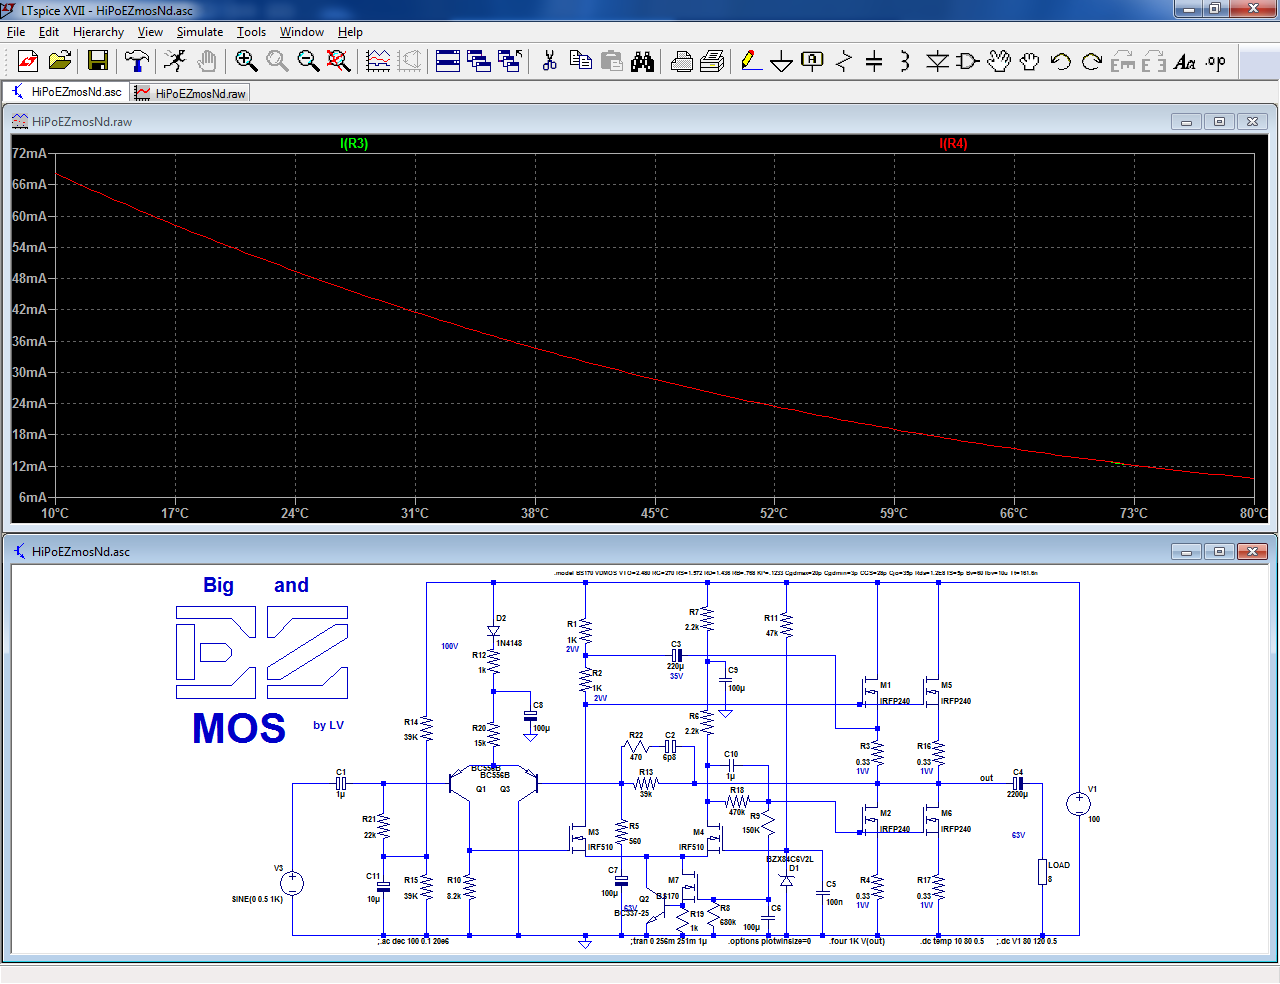Click the 80°C horizontal axis label
This screenshot has width=1280, height=984.
coord(1253,513)
